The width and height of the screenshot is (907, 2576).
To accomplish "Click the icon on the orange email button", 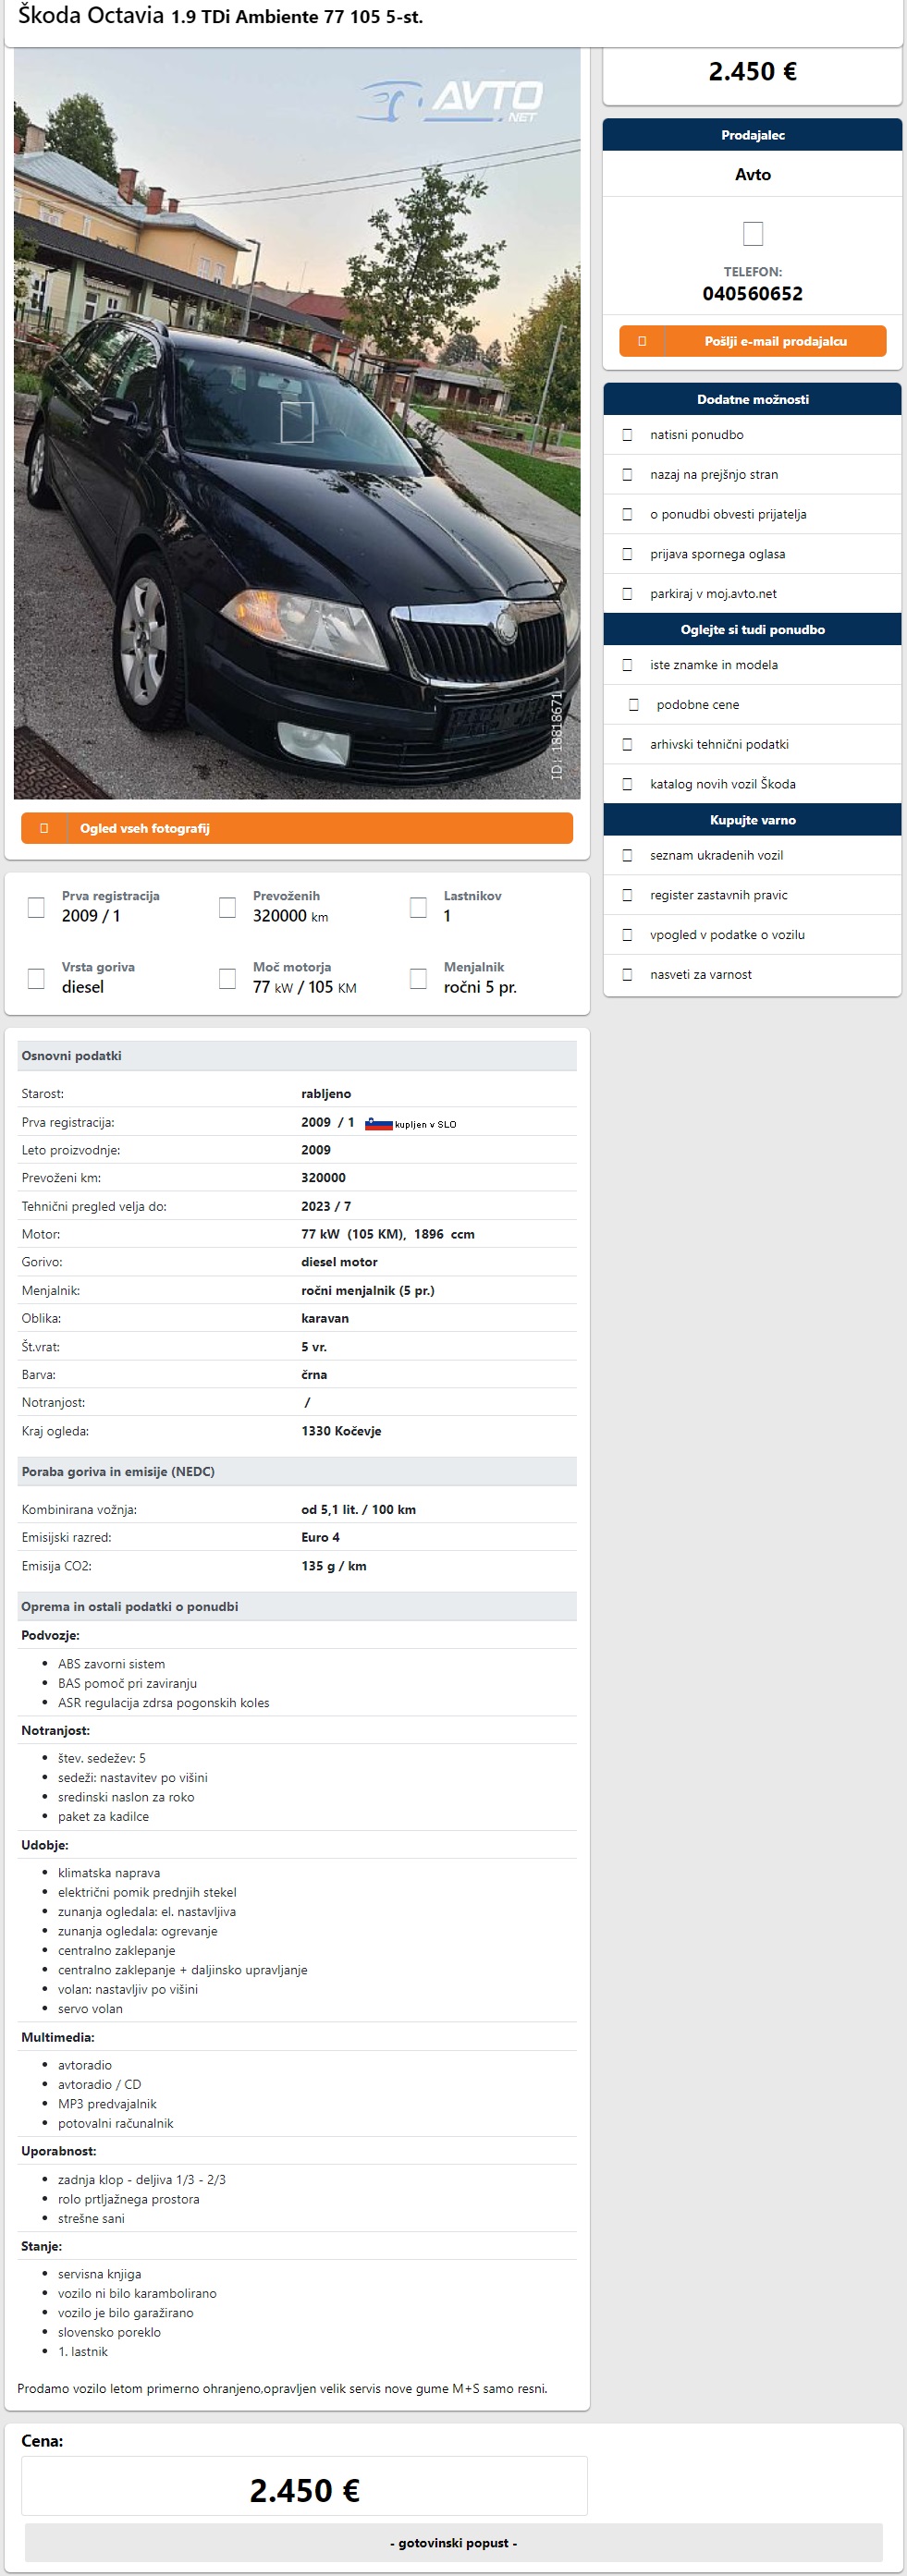I will (x=642, y=341).
